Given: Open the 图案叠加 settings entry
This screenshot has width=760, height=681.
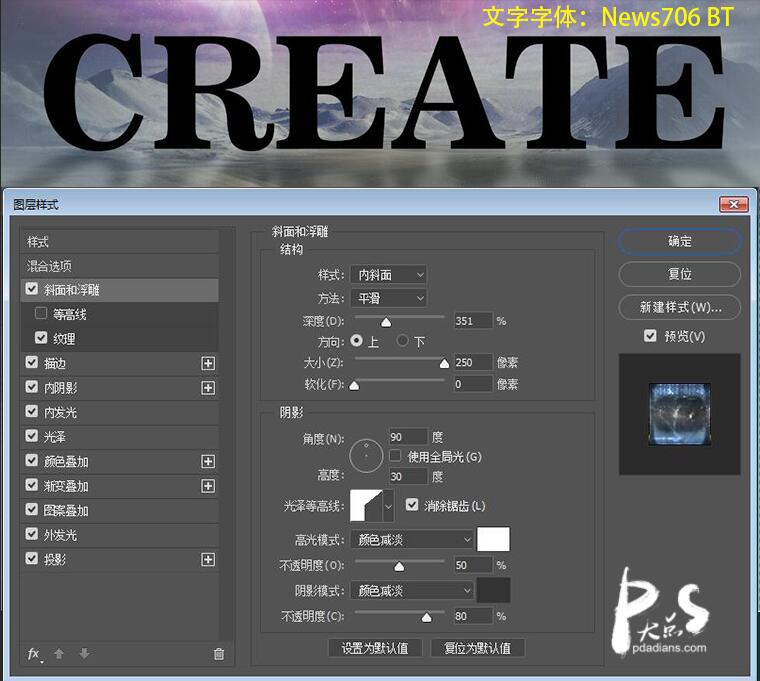Looking at the screenshot, I should (120, 510).
